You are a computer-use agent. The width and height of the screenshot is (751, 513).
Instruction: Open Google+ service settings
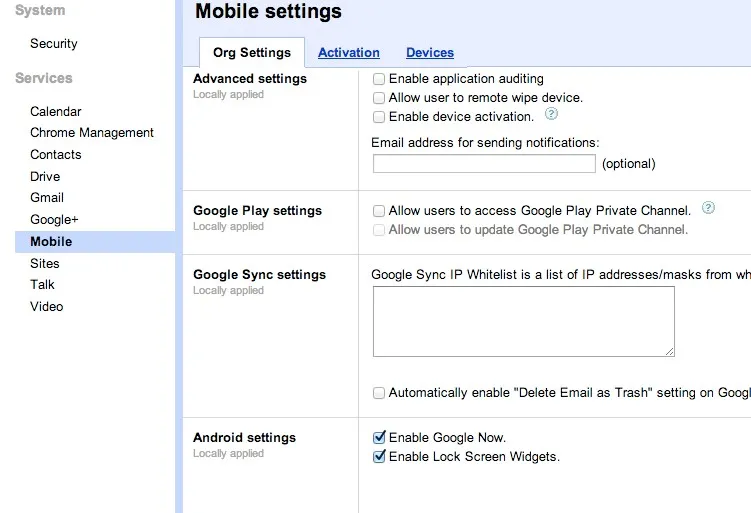tap(54, 220)
